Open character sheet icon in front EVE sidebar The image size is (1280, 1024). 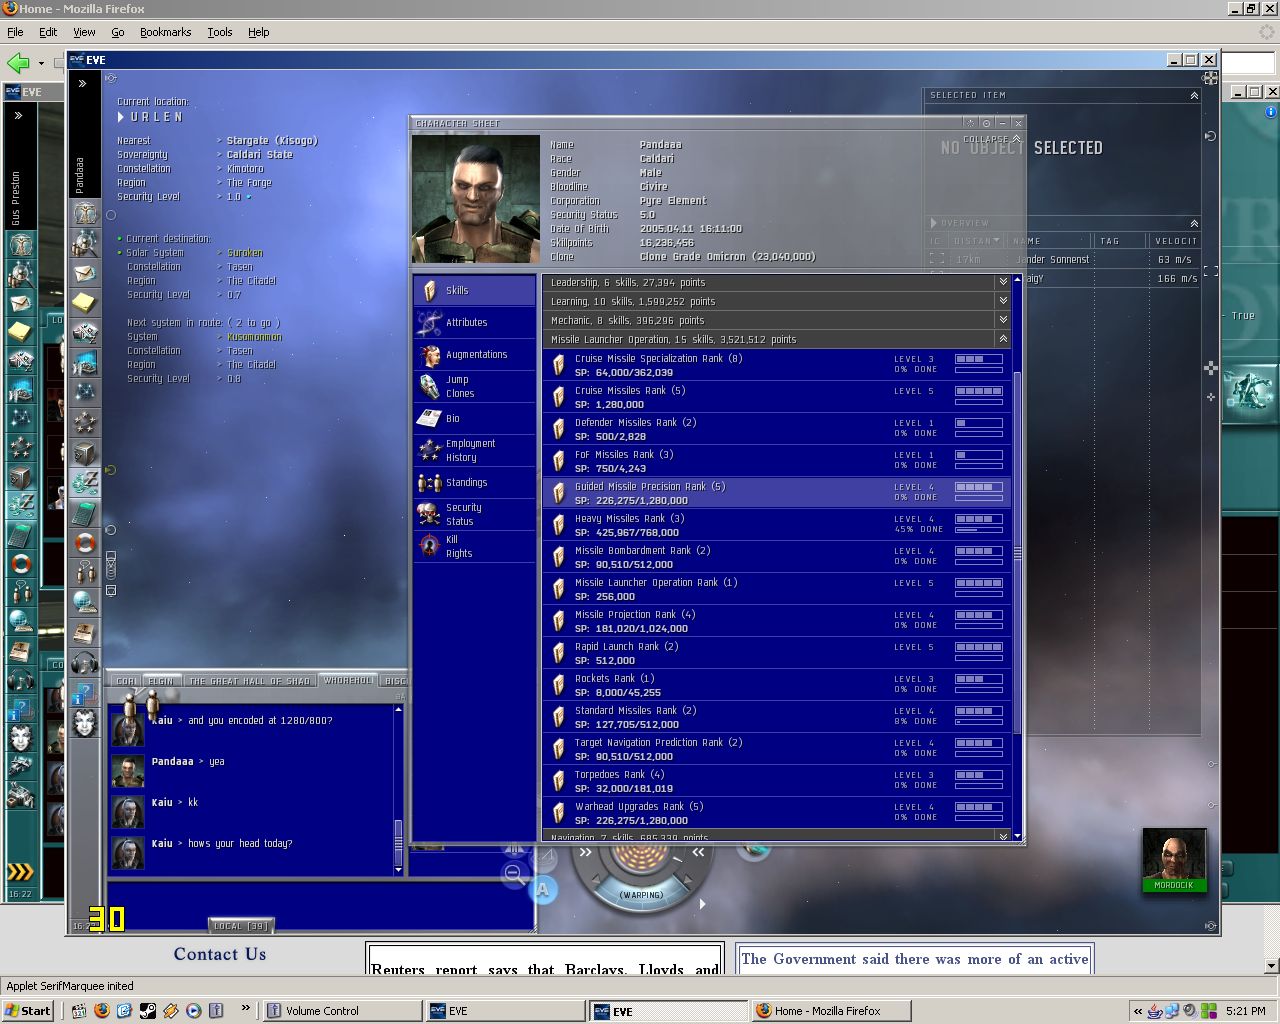click(x=85, y=213)
